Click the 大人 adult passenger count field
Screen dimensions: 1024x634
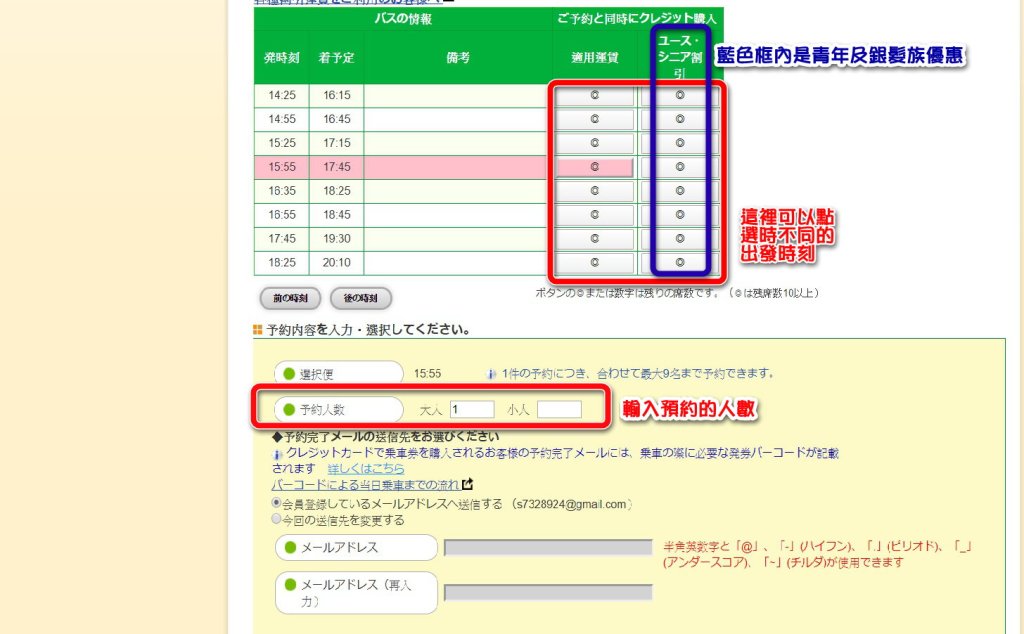[x=471, y=409]
